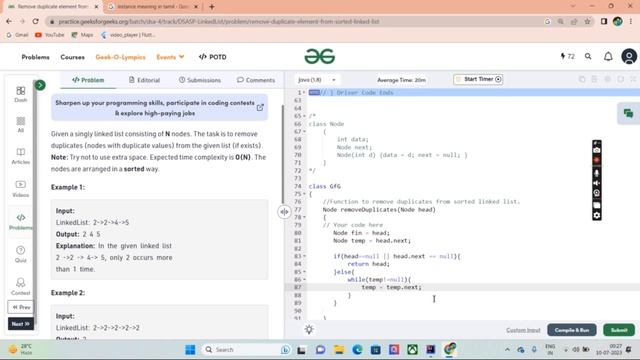Open the Java language dropdown

tap(317, 80)
